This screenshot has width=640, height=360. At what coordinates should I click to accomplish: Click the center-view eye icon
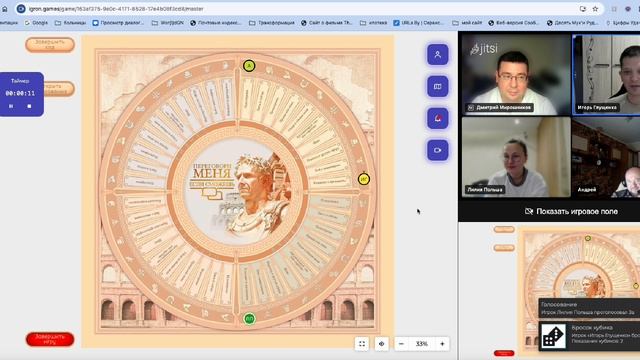(x=382, y=344)
